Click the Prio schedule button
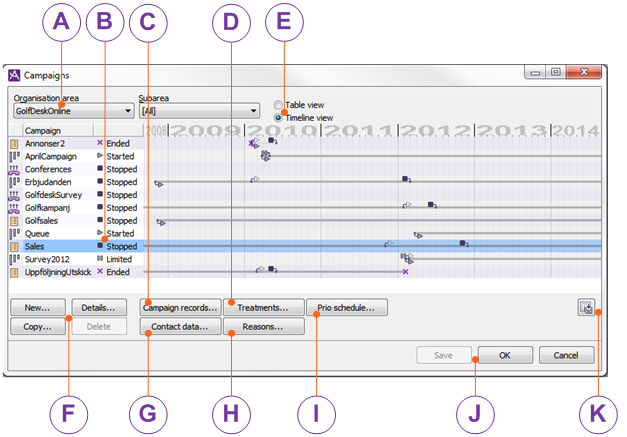The image size is (627, 437). tap(345, 308)
